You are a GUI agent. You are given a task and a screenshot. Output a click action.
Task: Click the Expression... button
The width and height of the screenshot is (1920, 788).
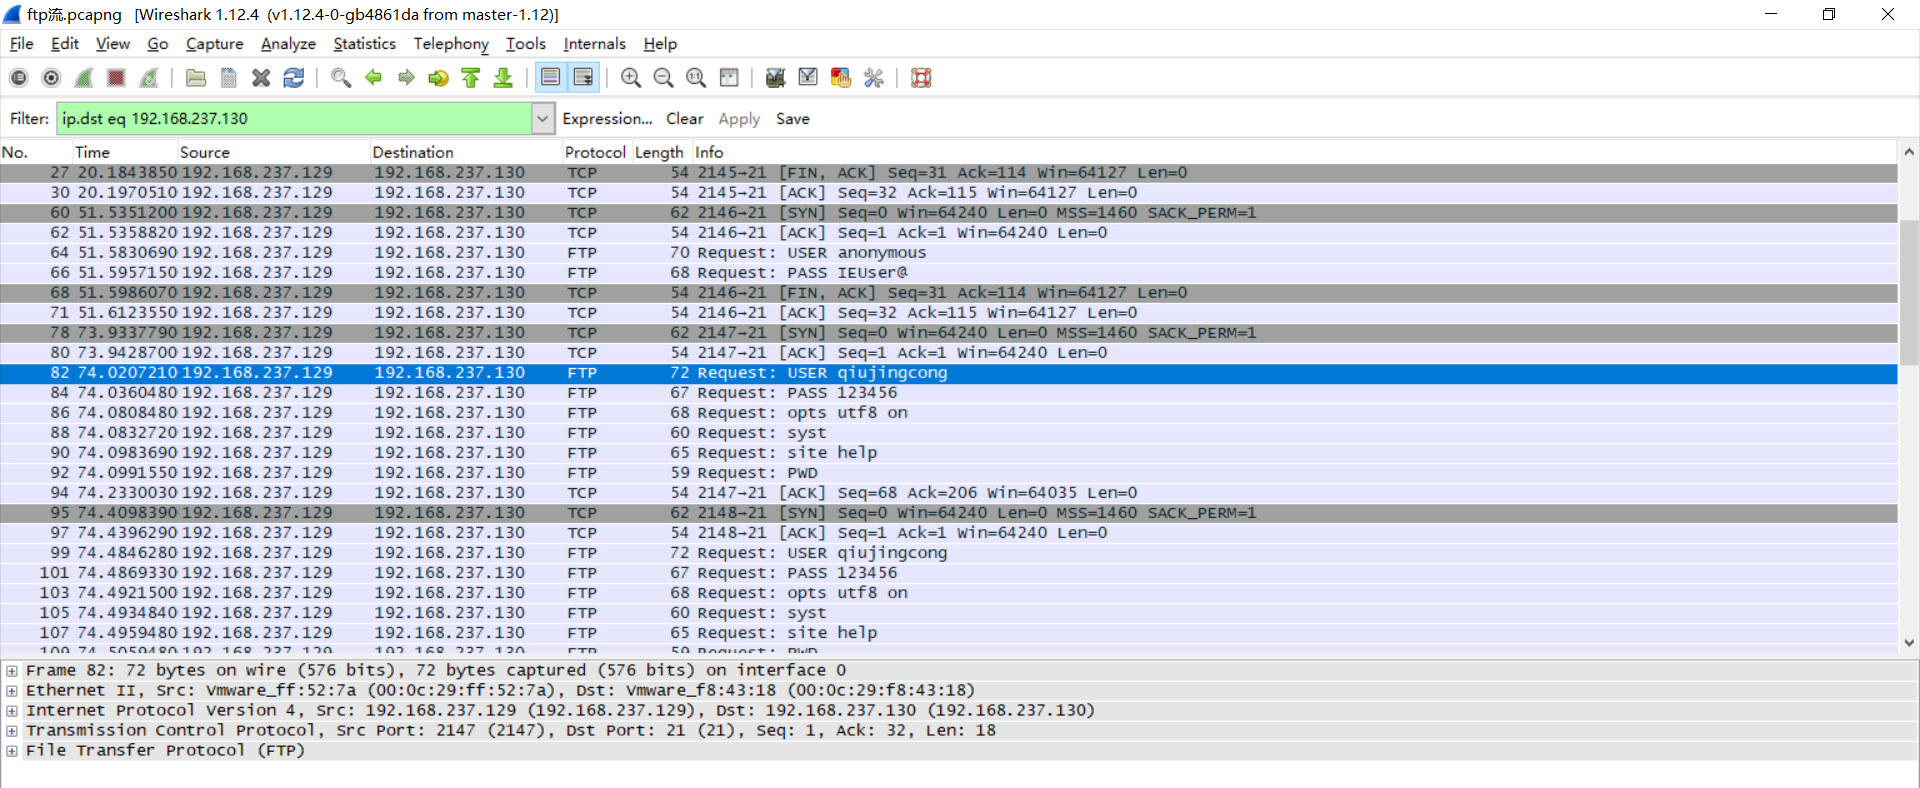click(607, 119)
